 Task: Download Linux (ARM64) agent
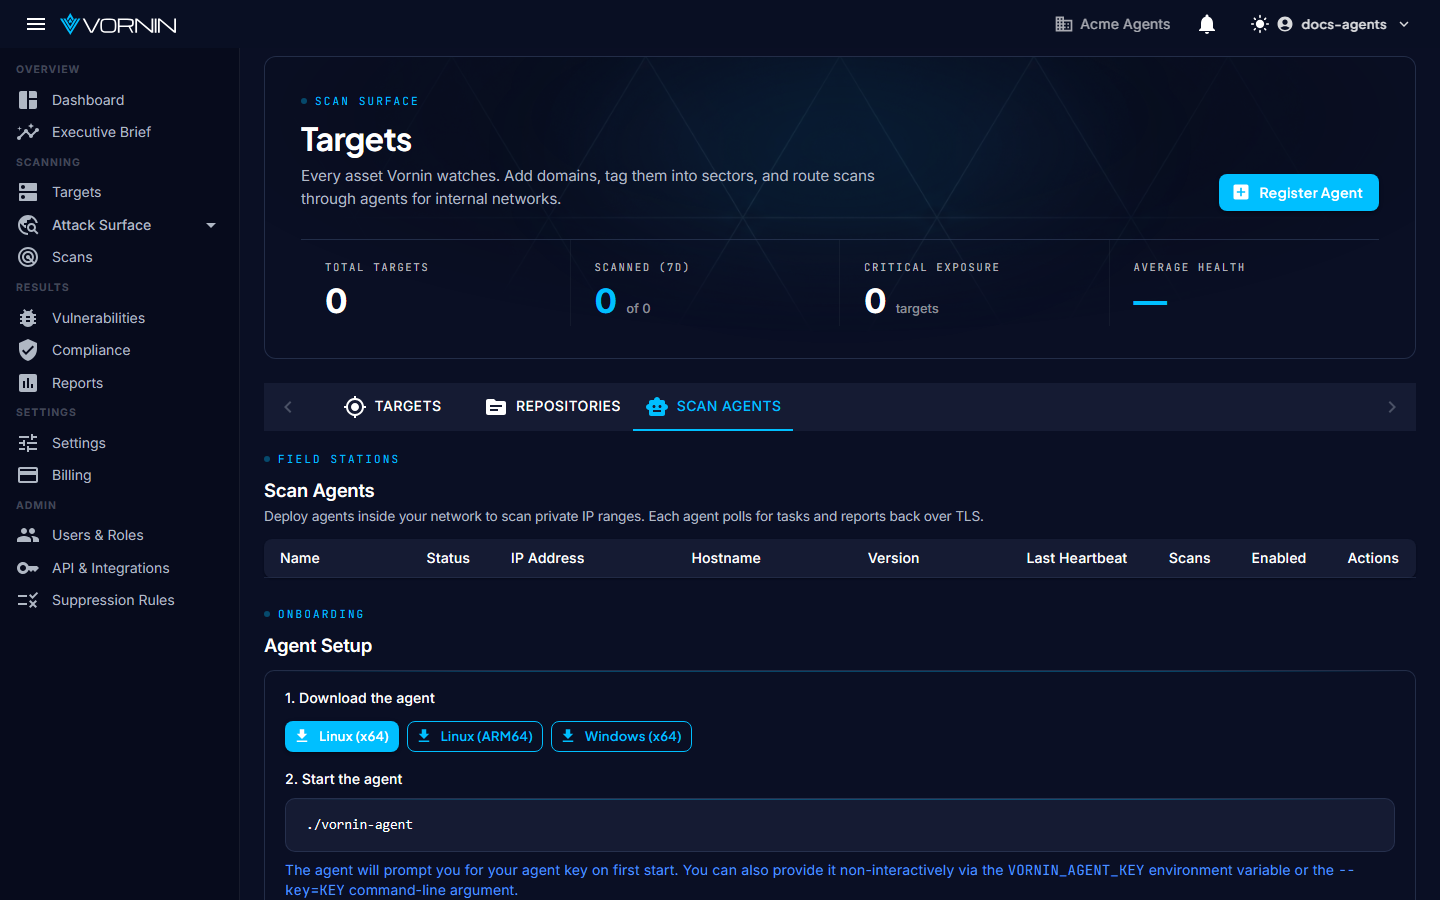pyautogui.click(x=475, y=736)
